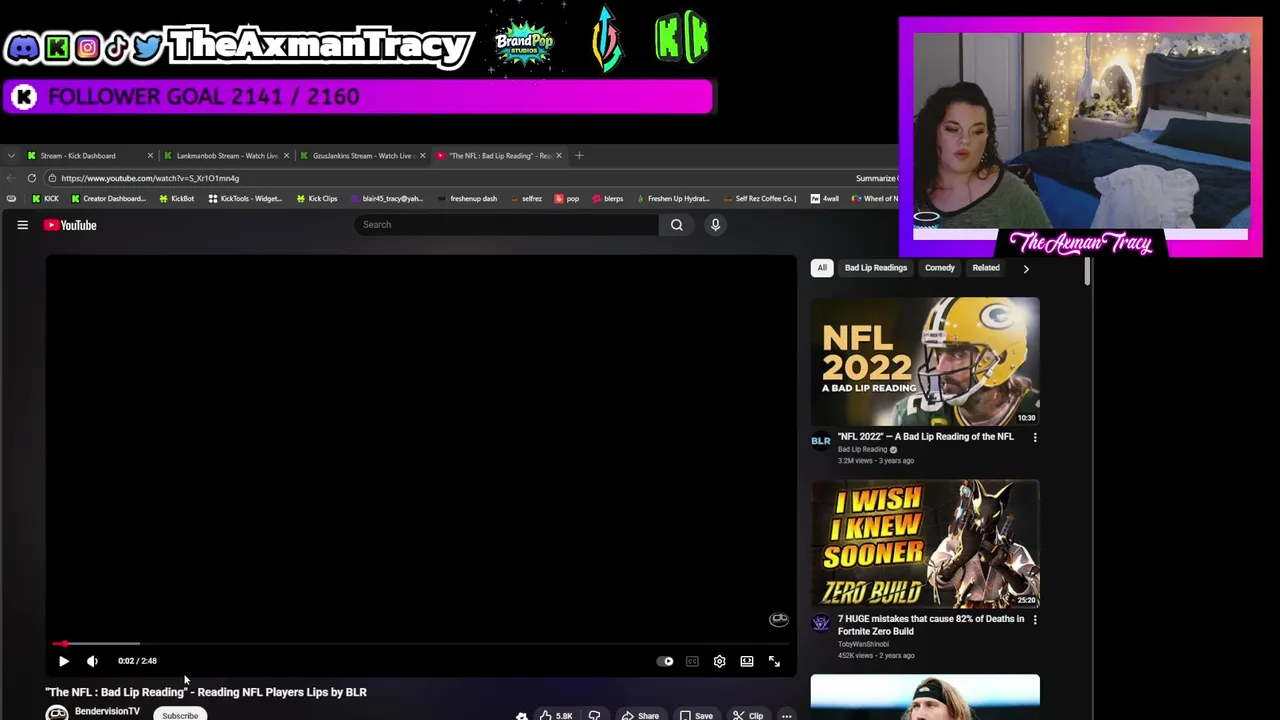
Task: Select the All filter chip
Action: point(822,268)
